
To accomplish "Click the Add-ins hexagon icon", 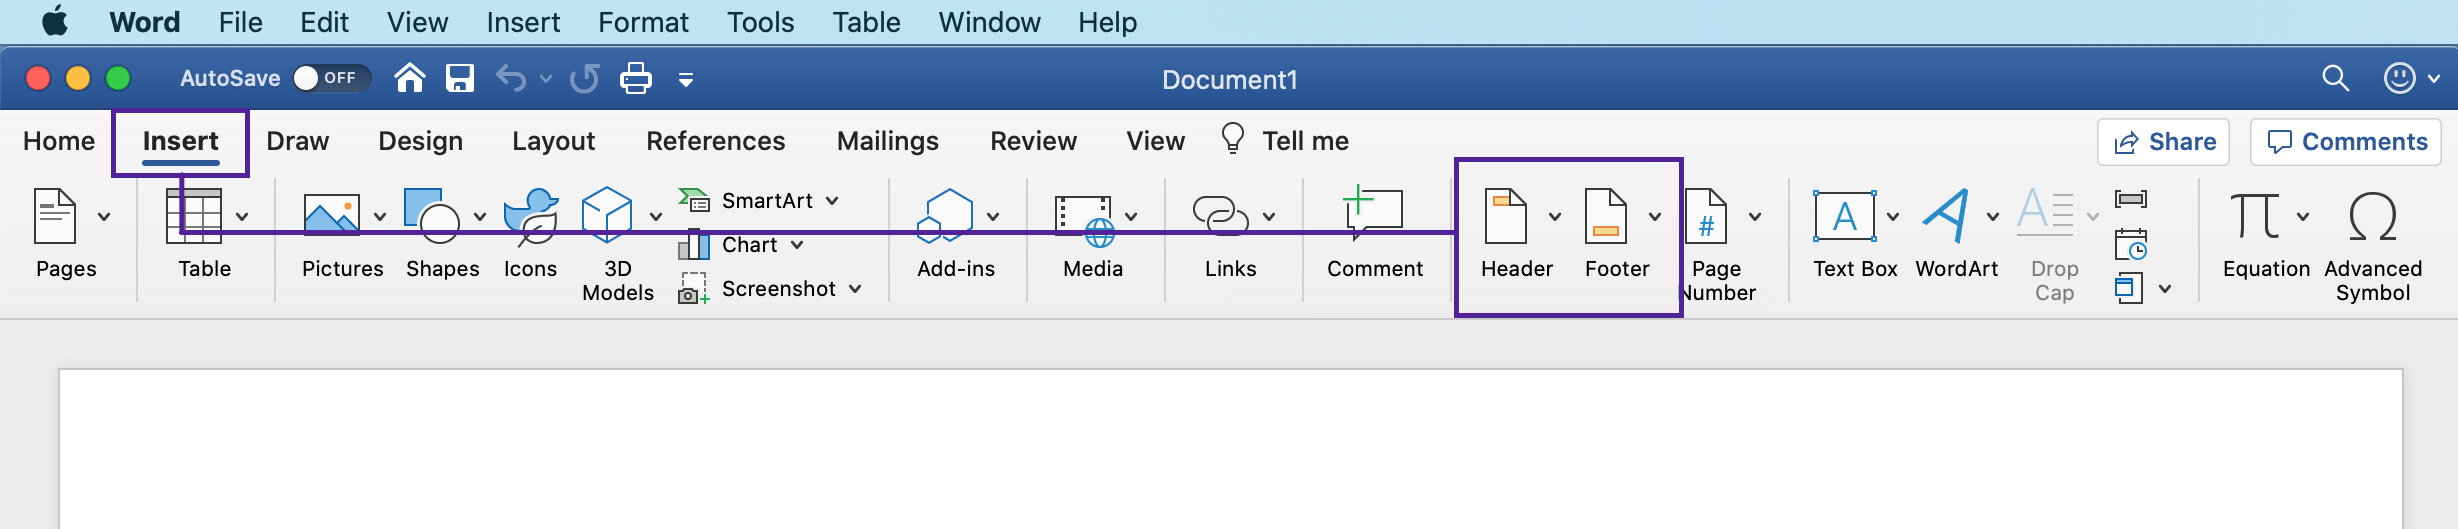I will tap(945, 216).
